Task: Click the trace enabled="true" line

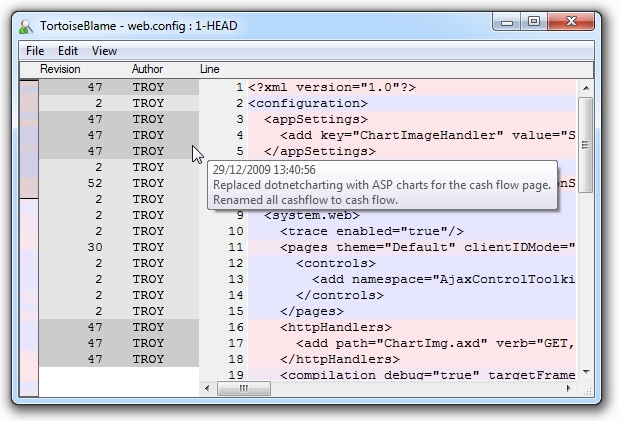Action: pyautogui.click(x=372, y=231)
